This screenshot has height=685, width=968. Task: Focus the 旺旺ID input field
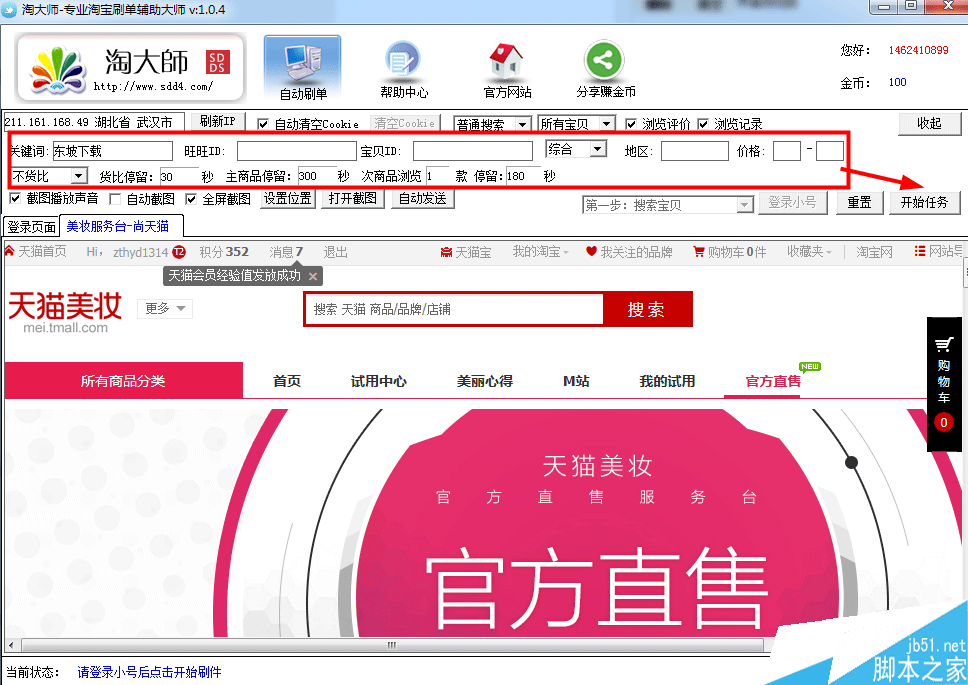pos(297,151)
